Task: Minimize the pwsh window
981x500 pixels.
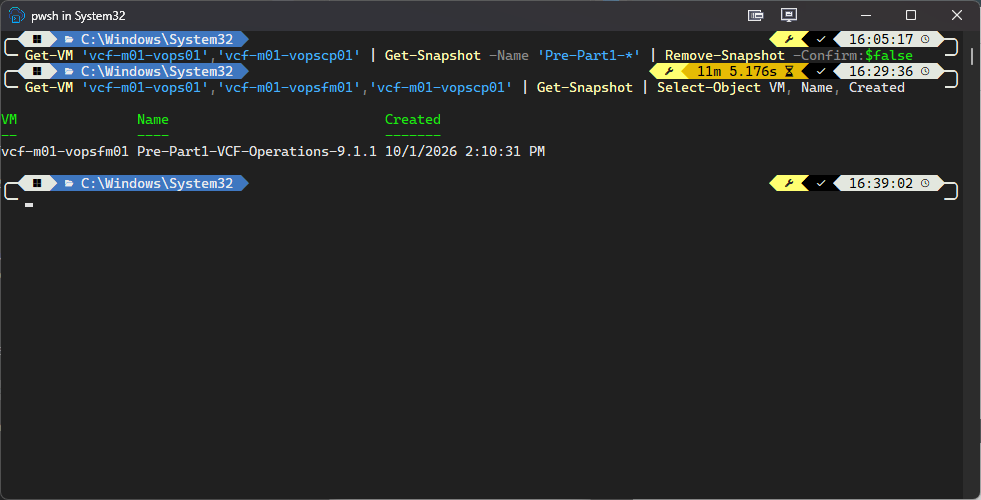Action: (866, 15)
